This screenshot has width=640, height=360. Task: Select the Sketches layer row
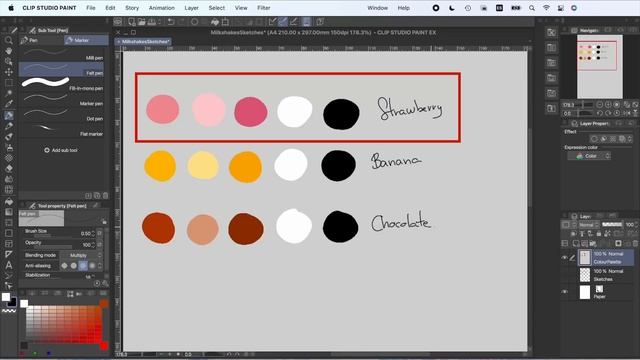(606, 275)
